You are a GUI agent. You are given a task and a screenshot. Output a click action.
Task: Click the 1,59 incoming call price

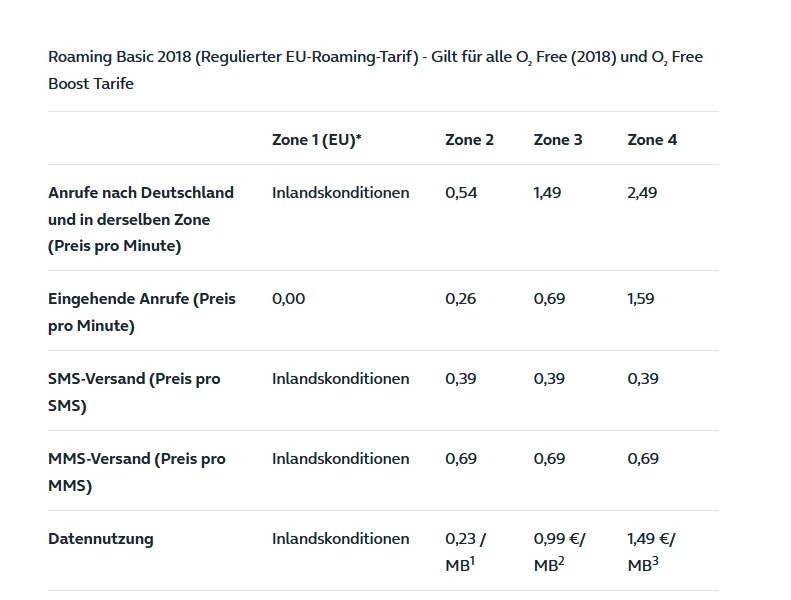[641, 299]
